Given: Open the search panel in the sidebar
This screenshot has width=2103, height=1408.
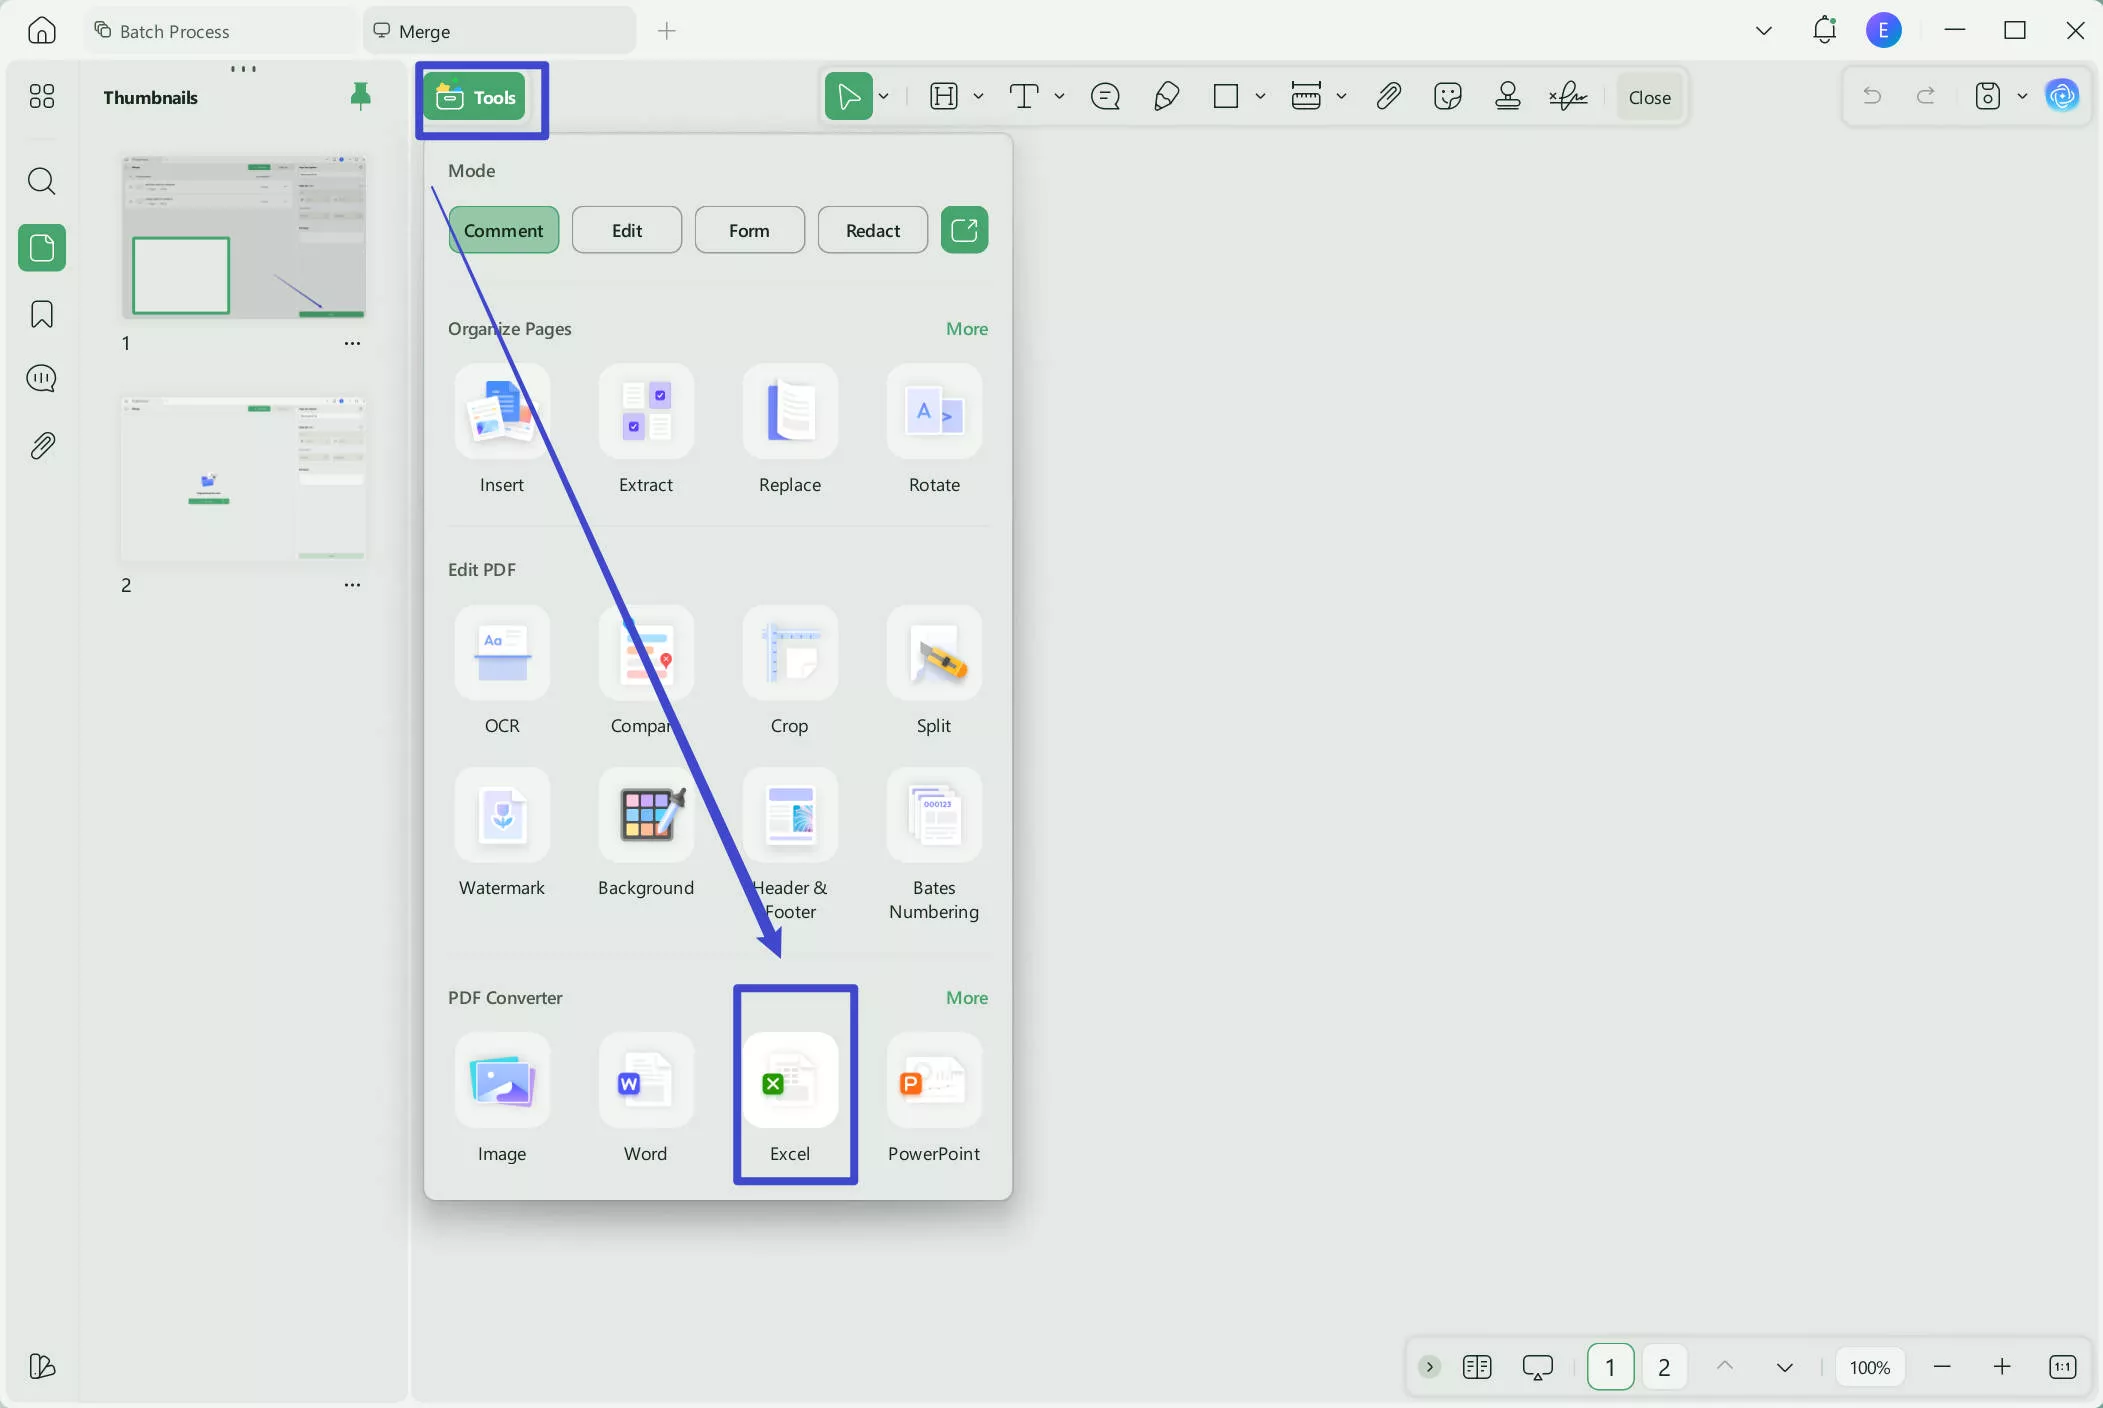Looking at the screenshot, I should [x=42, y=182].
